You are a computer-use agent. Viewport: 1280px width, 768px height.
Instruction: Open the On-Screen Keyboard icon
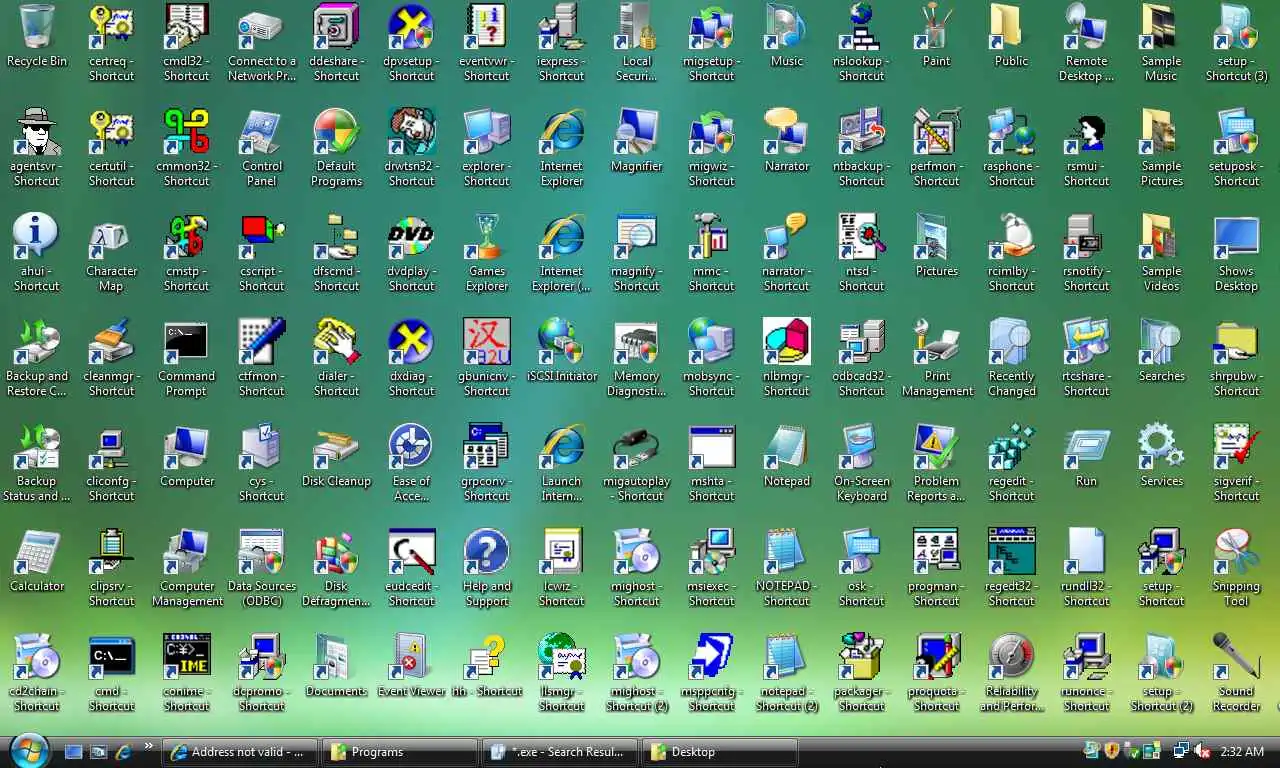click(861, 464)
